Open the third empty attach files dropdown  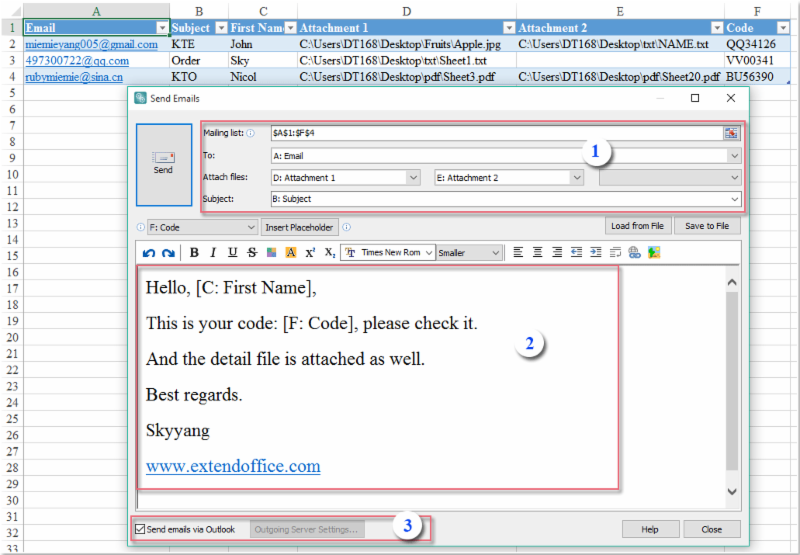click(734, 178)
